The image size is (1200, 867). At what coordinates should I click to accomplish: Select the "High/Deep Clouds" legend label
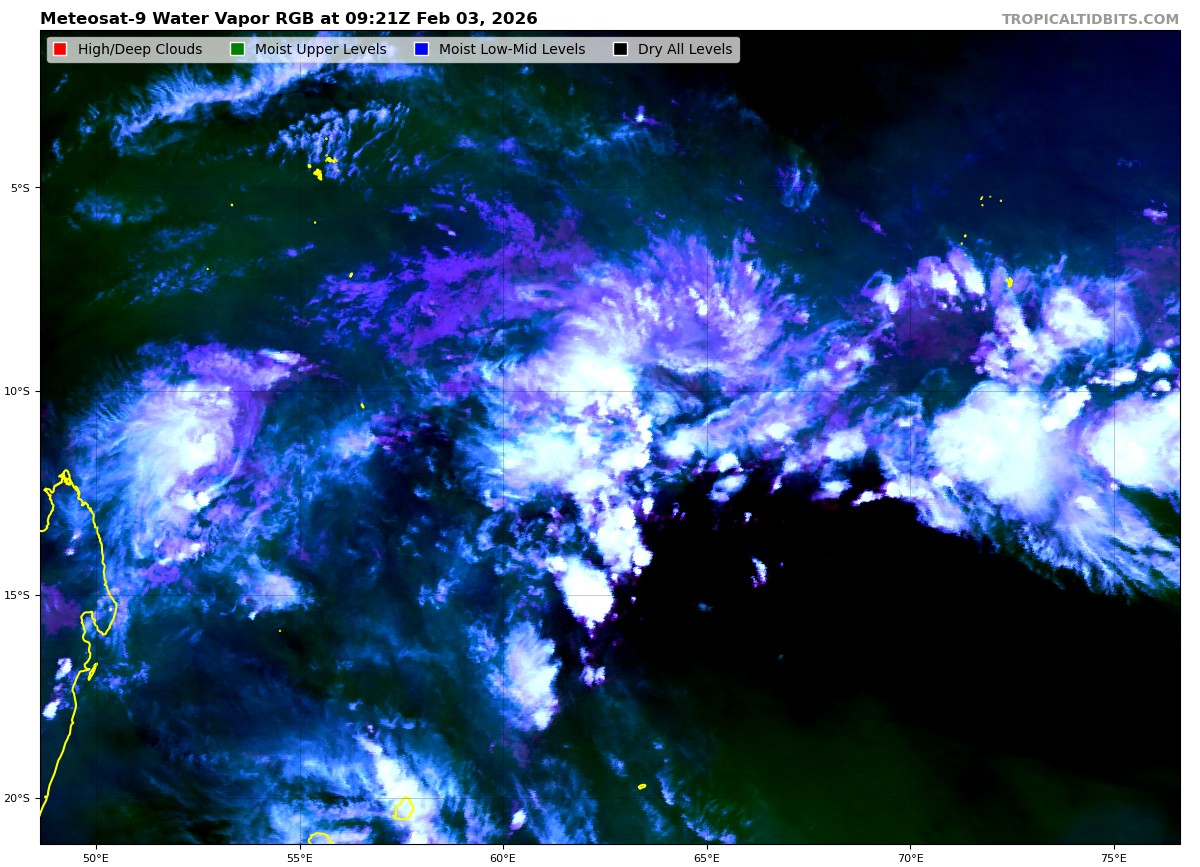click(x=140, y=50)
